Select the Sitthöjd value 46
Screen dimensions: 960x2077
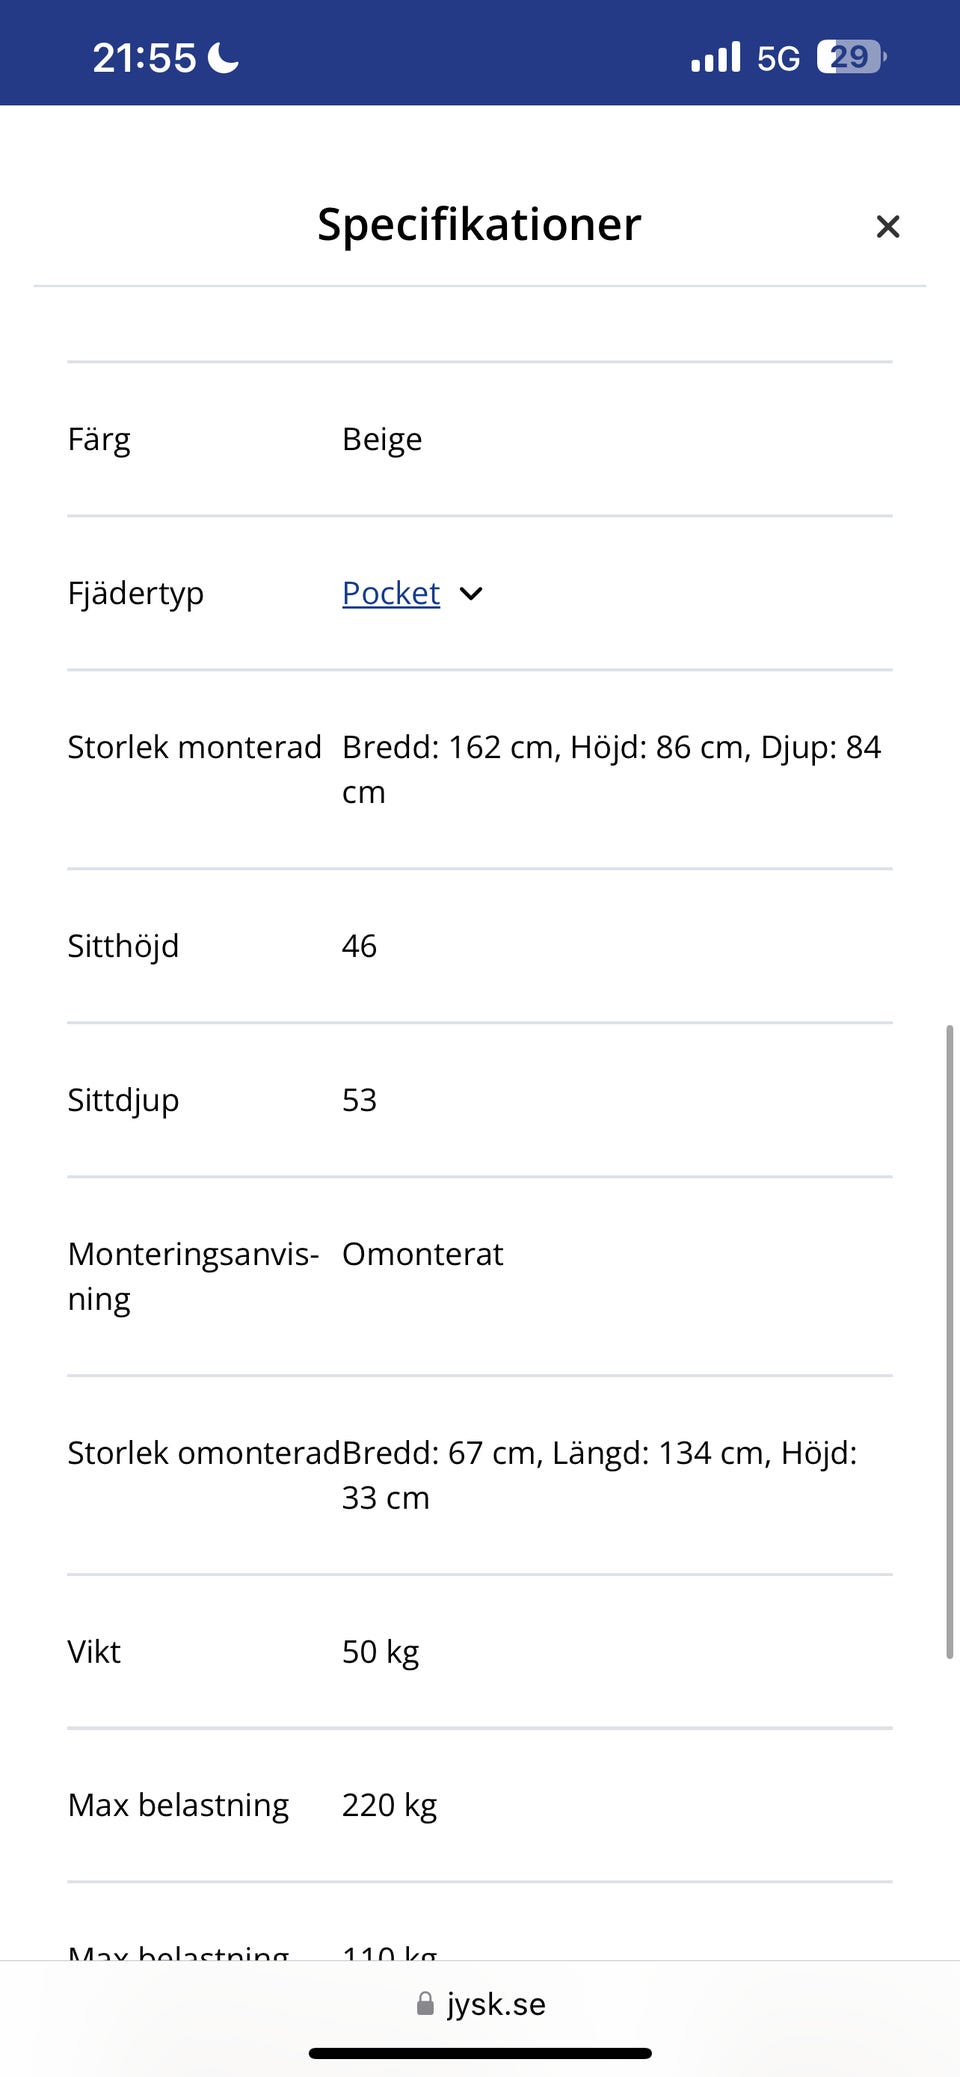click(x=359, y=946)
